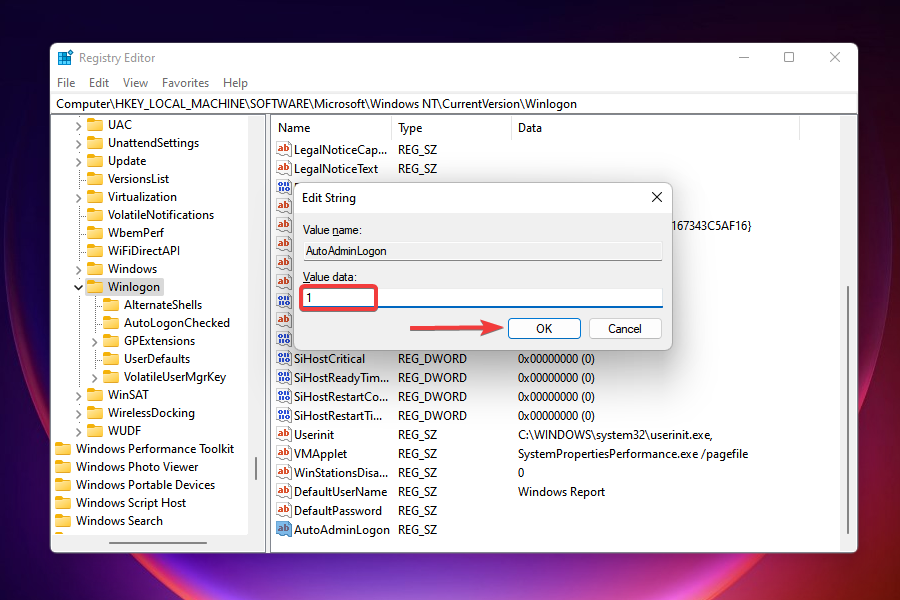Click the VersionsList folder icon
Viewport: 900px width, 600px height.
[95, 179]
